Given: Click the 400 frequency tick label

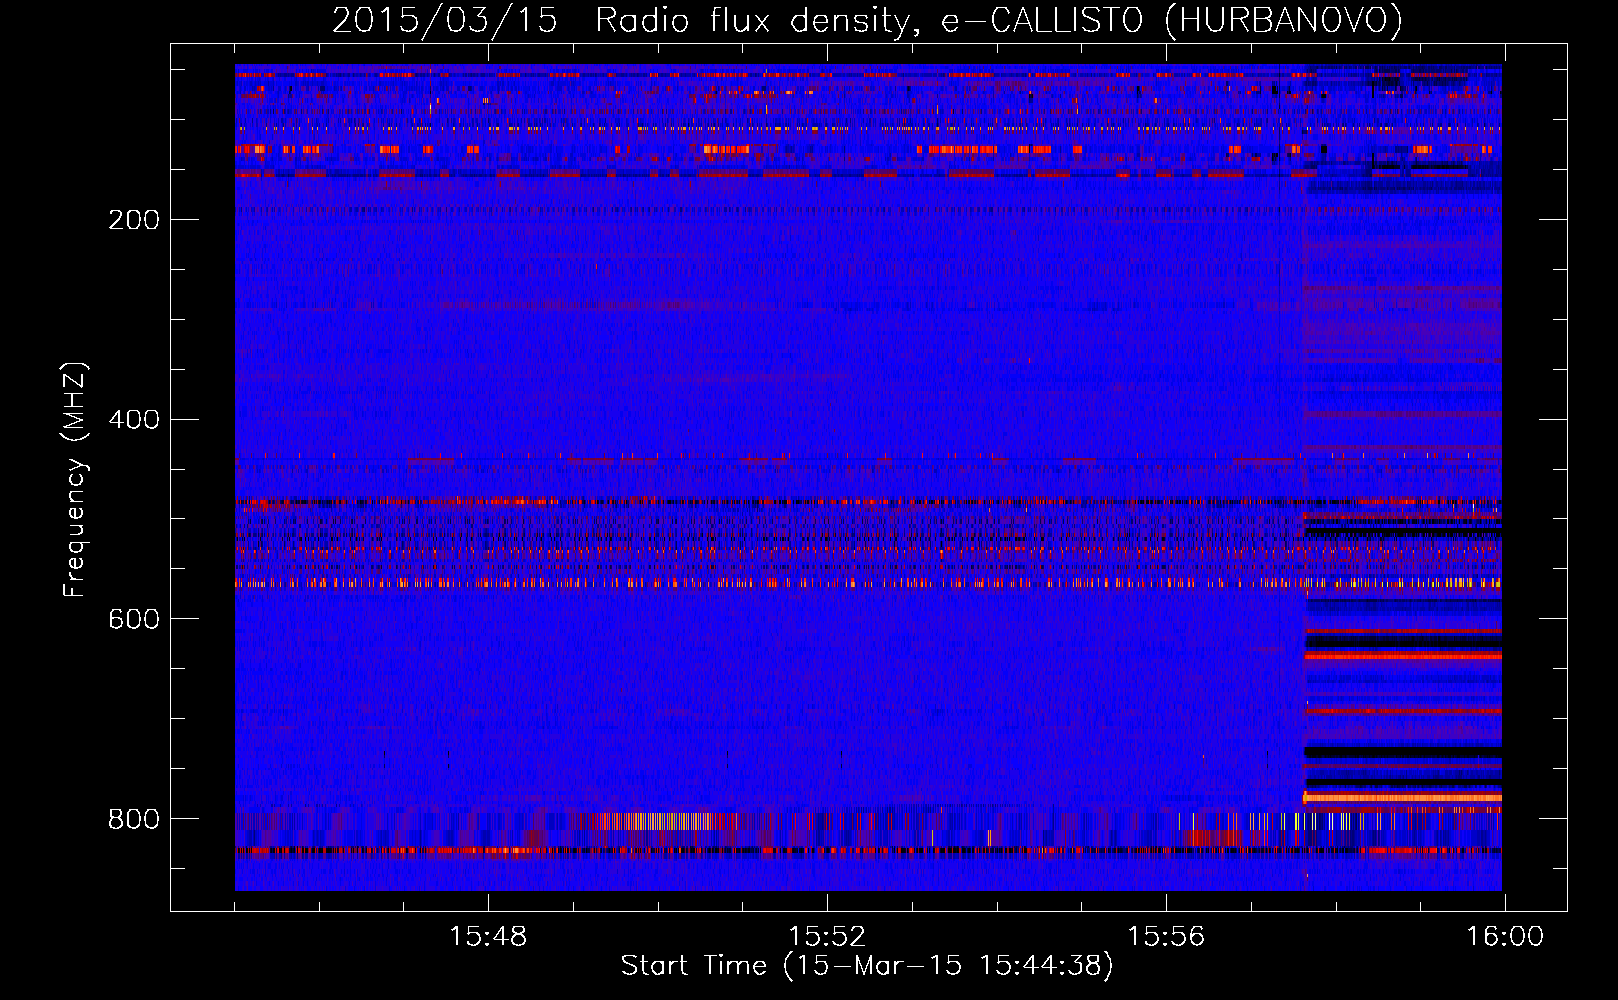Looking at the screenshot, I should tap(134, 420).
